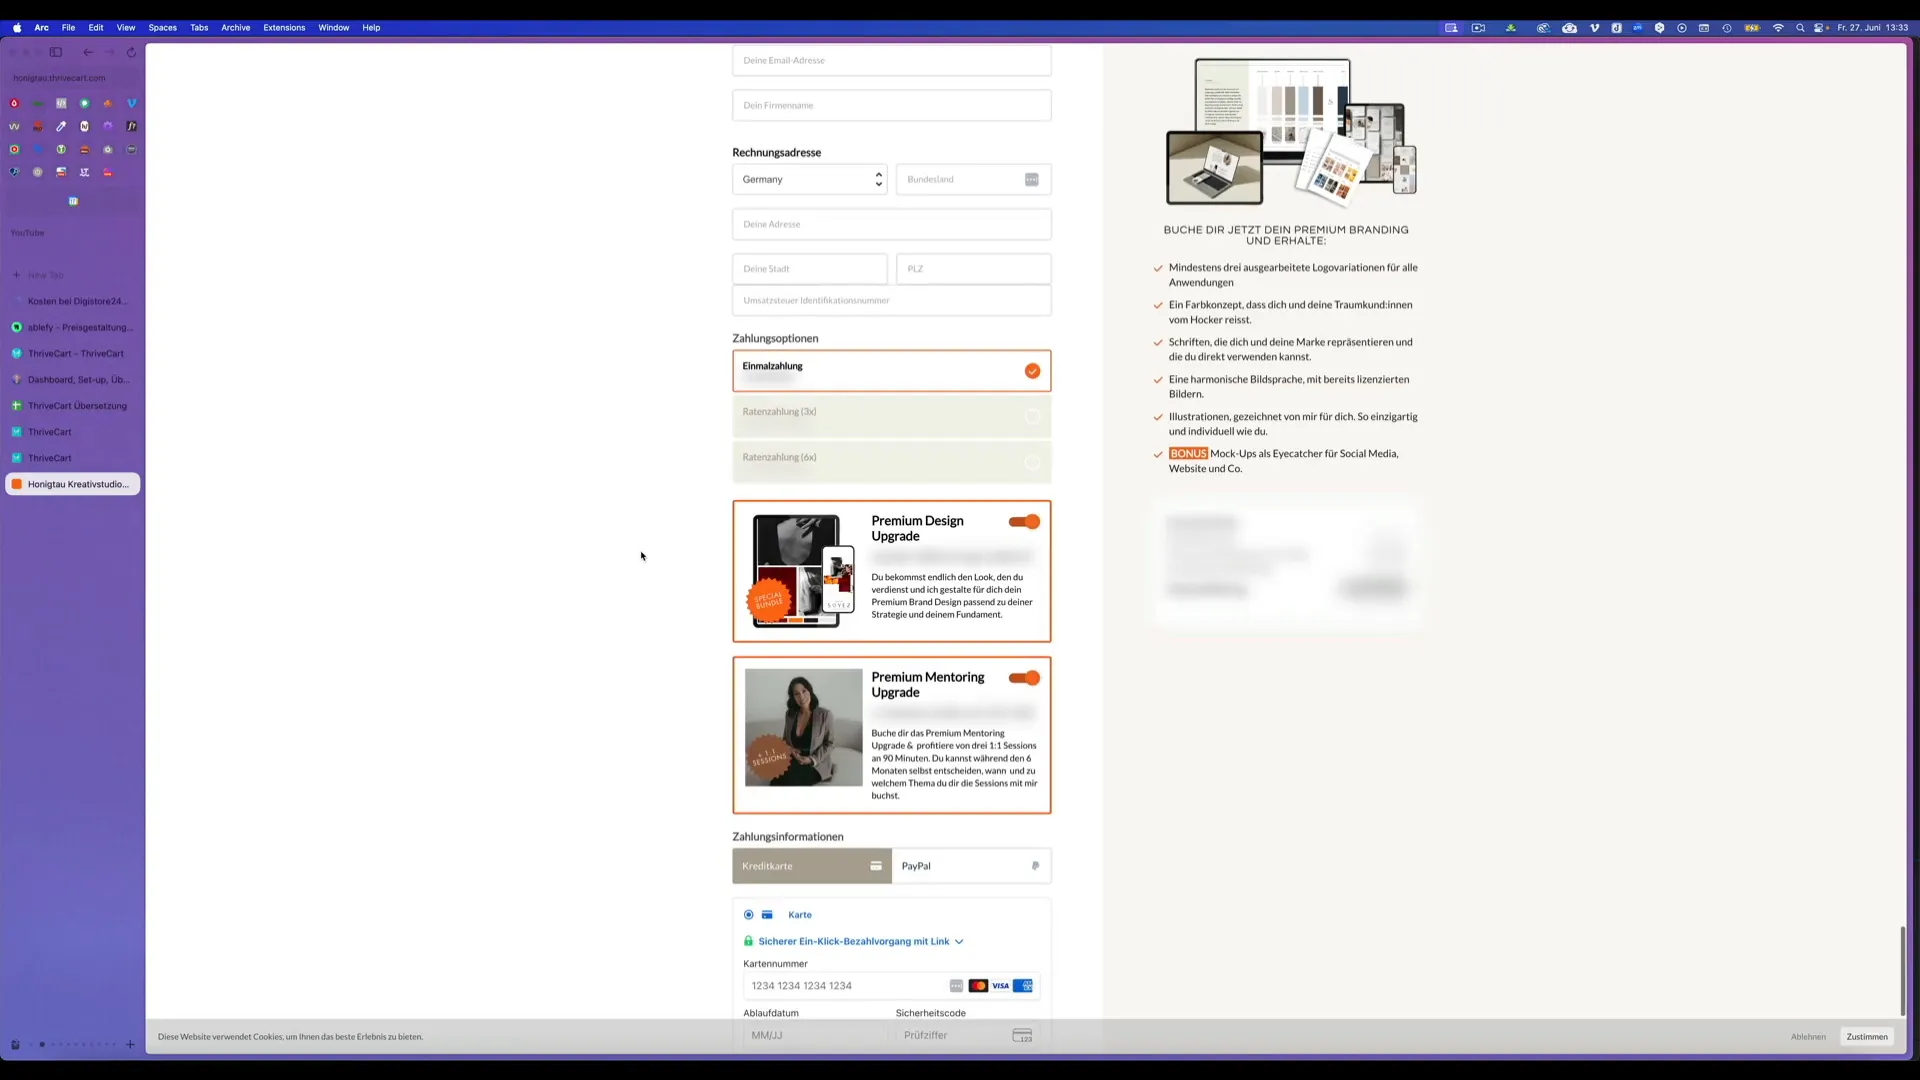The height and width of the screenshot is (1080, 1920).
Task: Open the YouTube folder in sidebar
Action: pyautogui.click(x=27, y=233)
